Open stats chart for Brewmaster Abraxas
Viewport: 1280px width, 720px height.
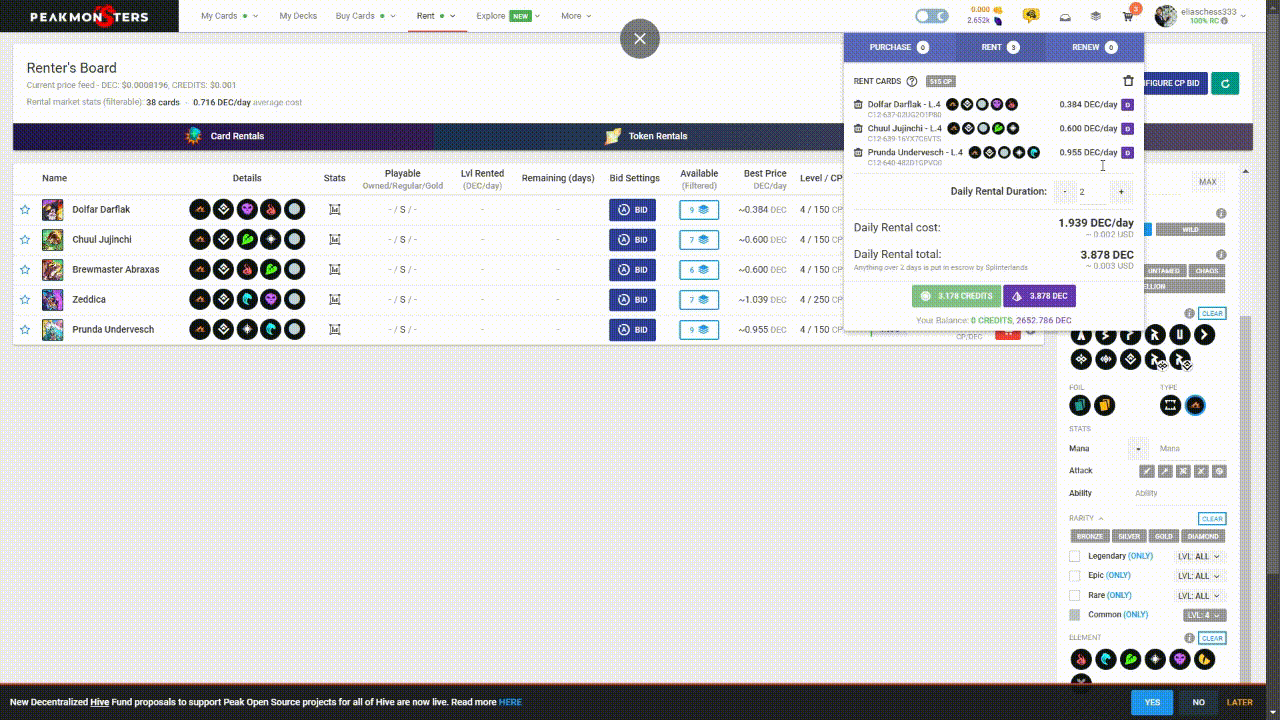click(334, 269)
